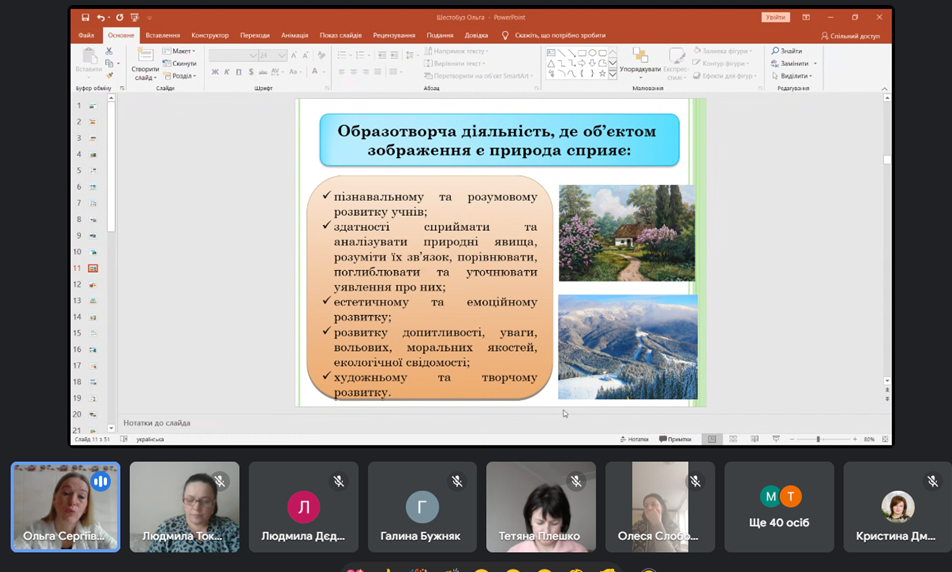Open the Вставлення ribbon tab
The height and width of the screenshot is (572, 952).
pos(163,35)
